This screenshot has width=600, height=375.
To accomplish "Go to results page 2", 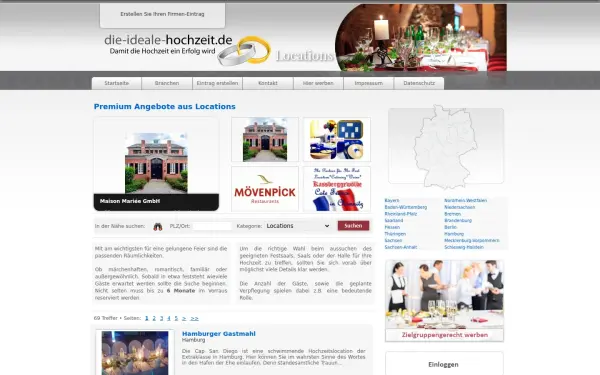I will click(154, 318).
